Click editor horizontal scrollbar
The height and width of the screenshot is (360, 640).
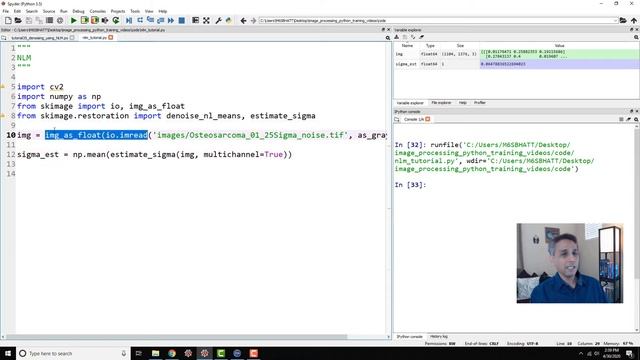coord(176,337)
